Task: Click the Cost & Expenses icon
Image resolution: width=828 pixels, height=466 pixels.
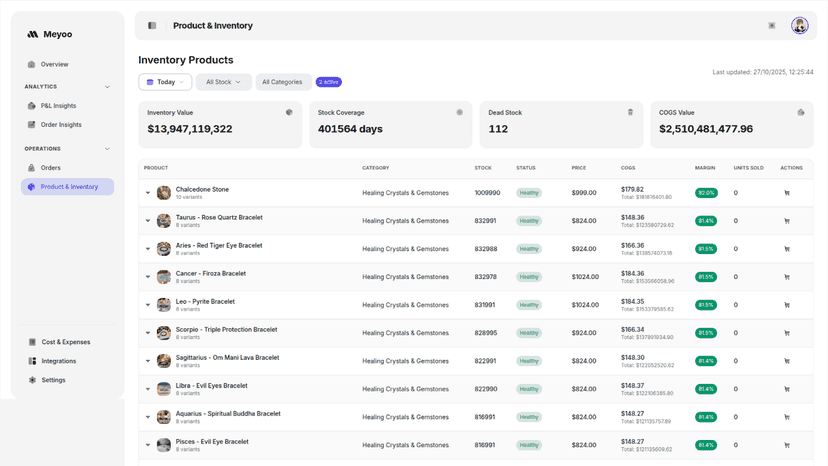Action: click(x=32, y=342)
